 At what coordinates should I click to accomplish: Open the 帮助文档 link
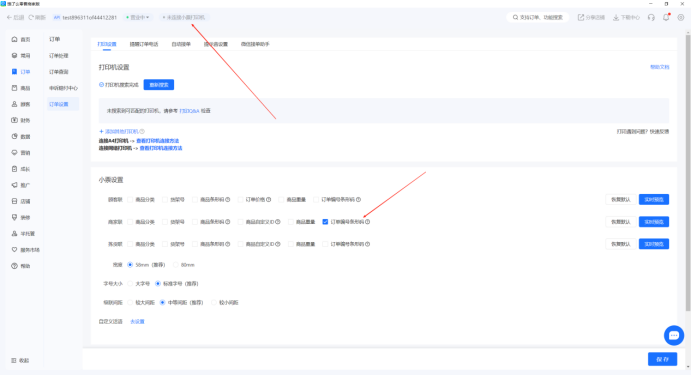660,67
